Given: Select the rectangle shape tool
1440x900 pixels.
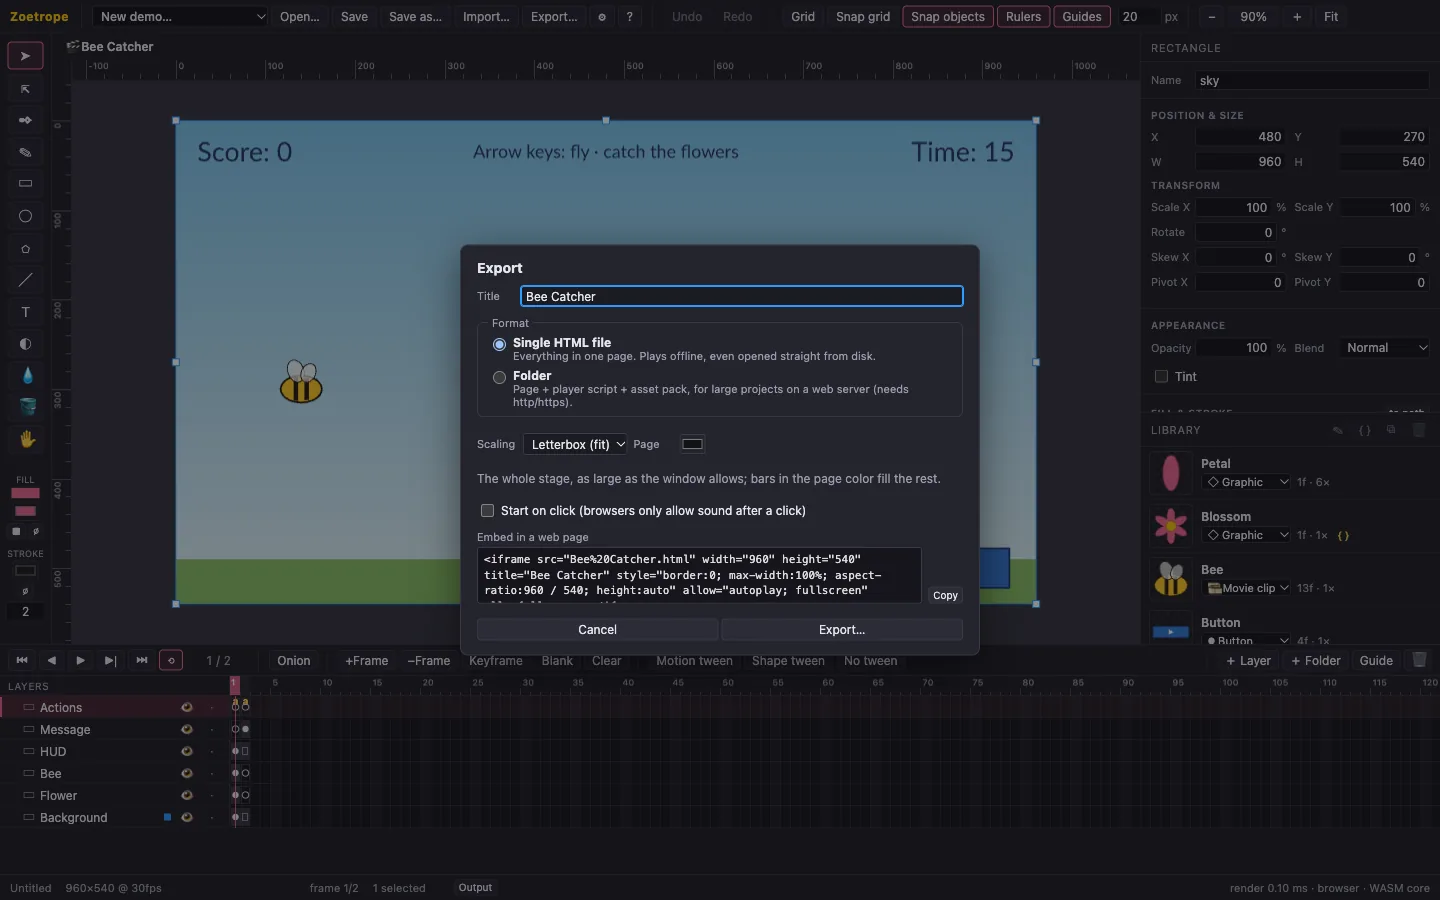Looking at the screenshot, I should coord(25,184).
